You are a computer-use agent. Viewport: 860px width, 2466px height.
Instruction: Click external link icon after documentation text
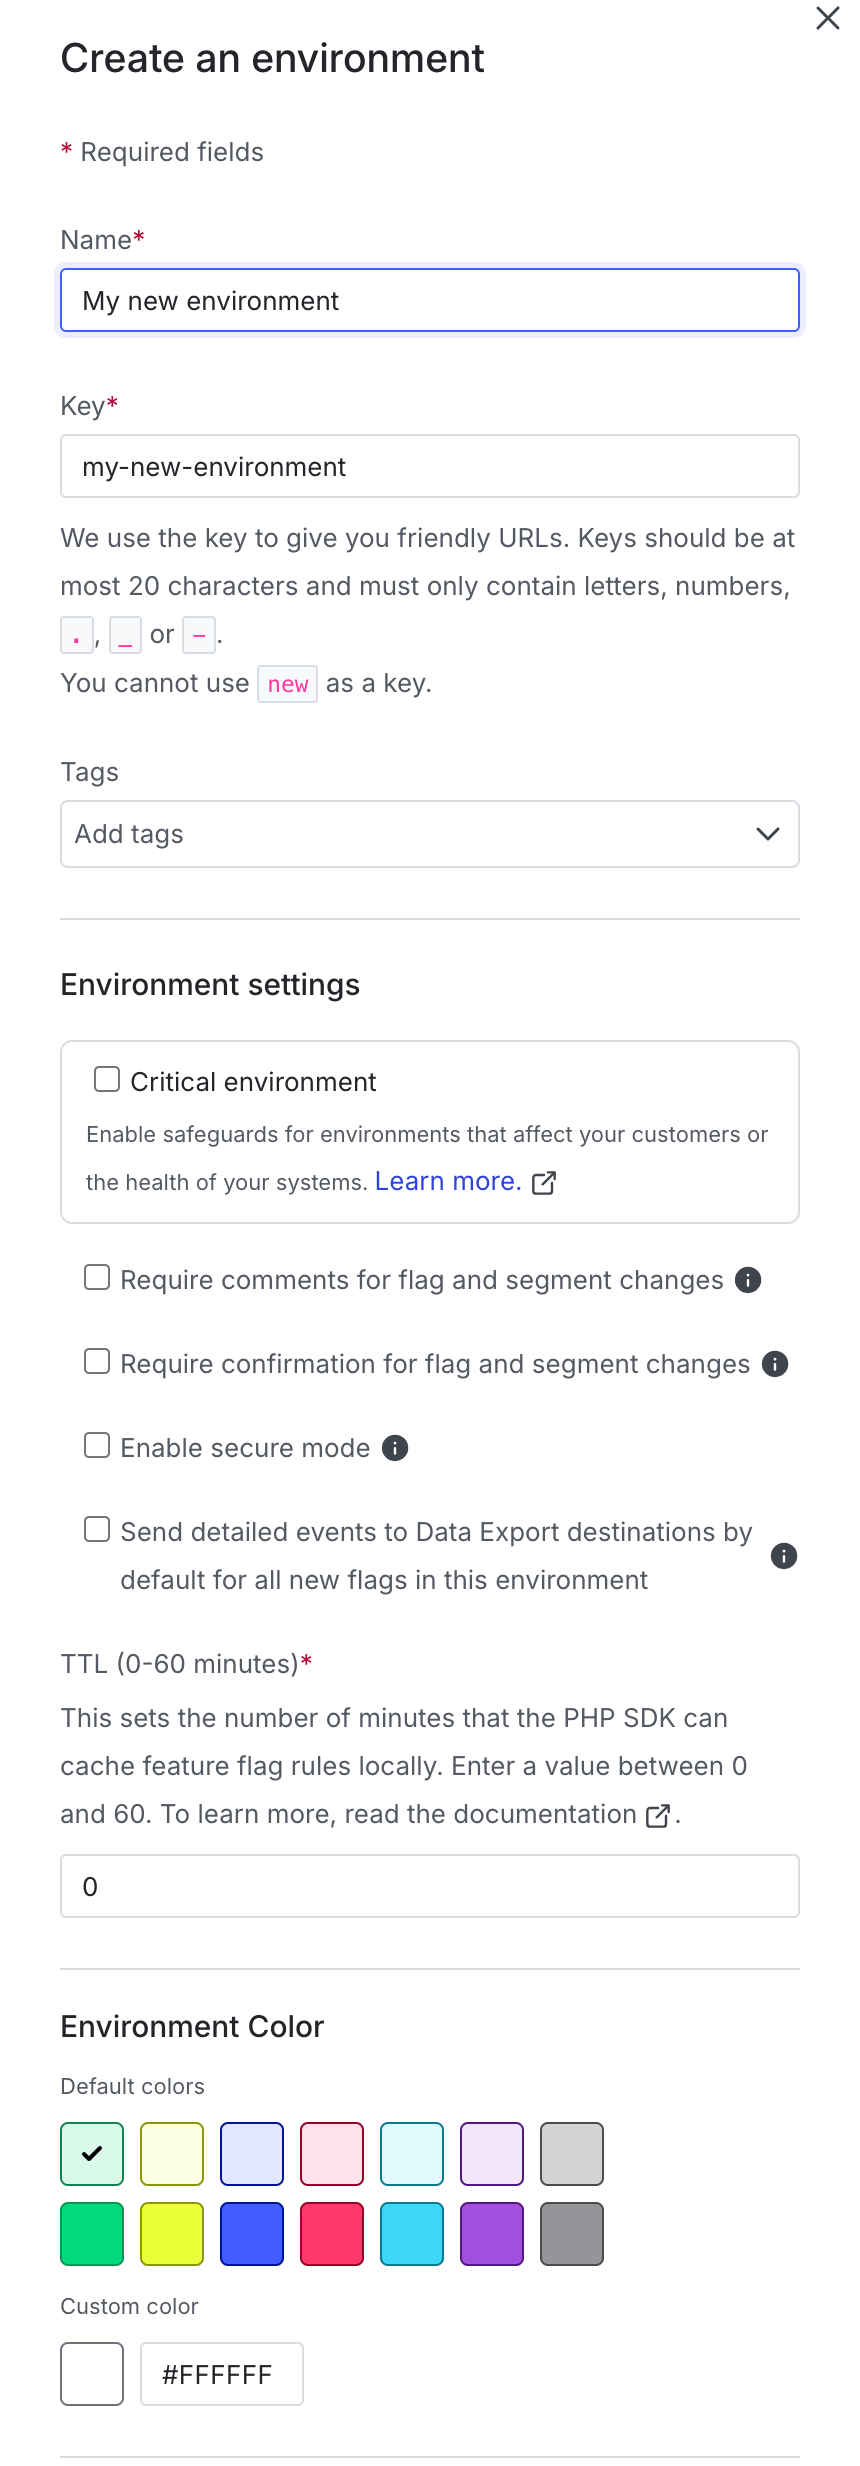(x=658, y=1816)
